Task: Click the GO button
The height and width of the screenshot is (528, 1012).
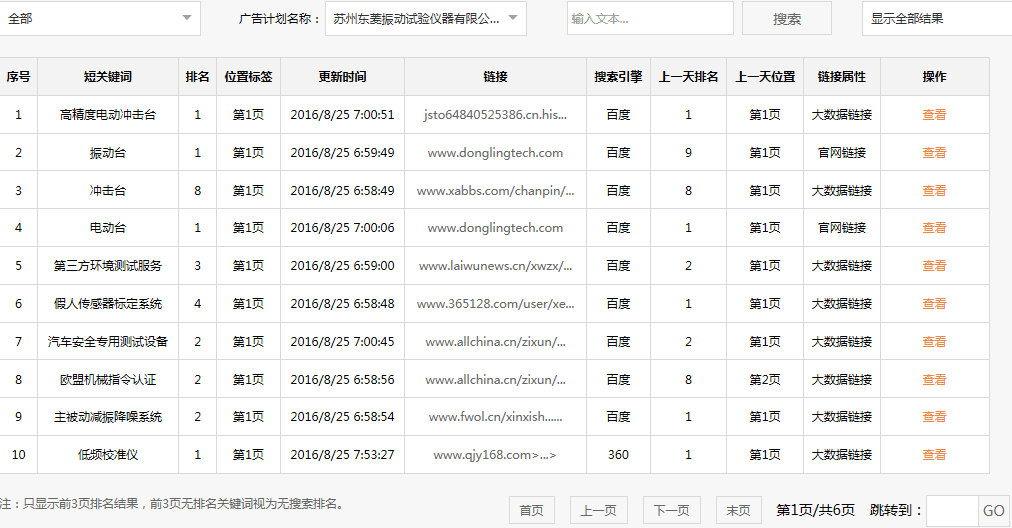Action: (x=993, y=511)
